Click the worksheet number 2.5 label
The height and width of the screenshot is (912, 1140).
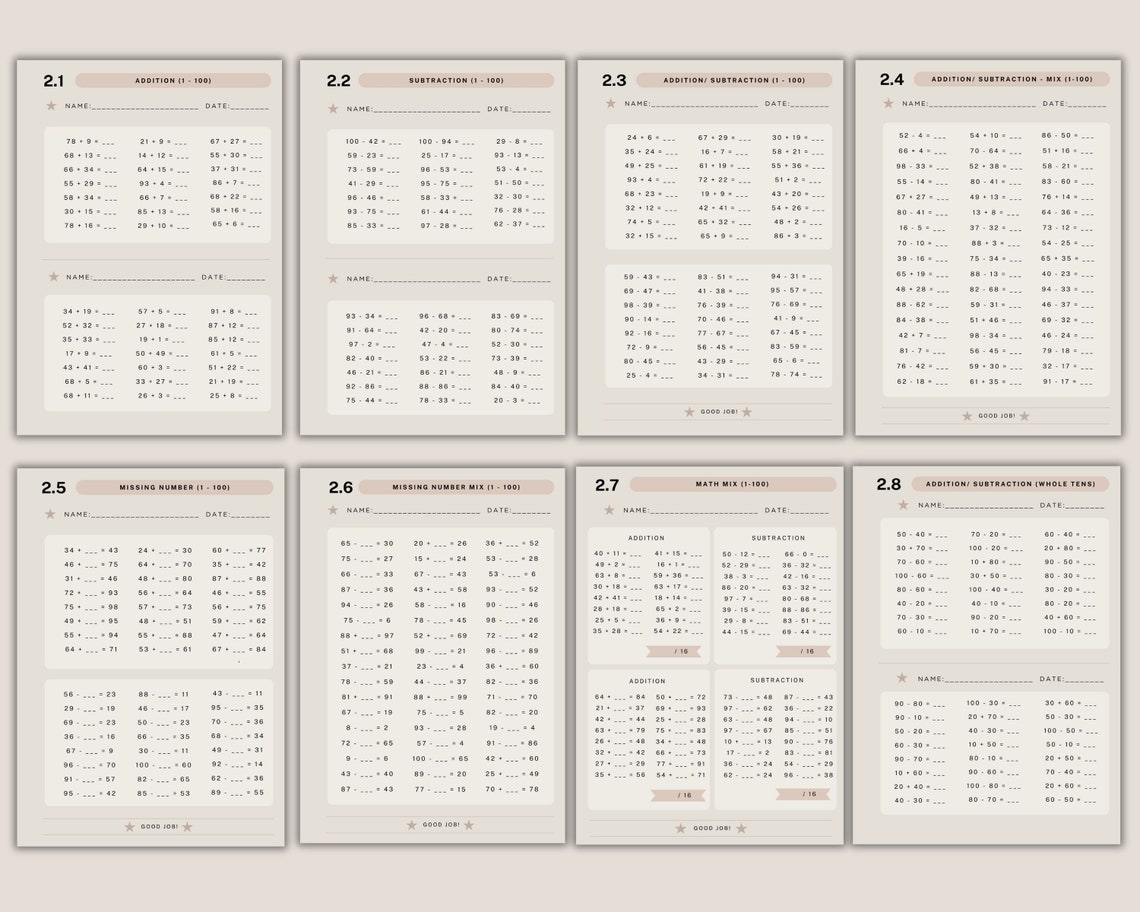click(55, 486)
